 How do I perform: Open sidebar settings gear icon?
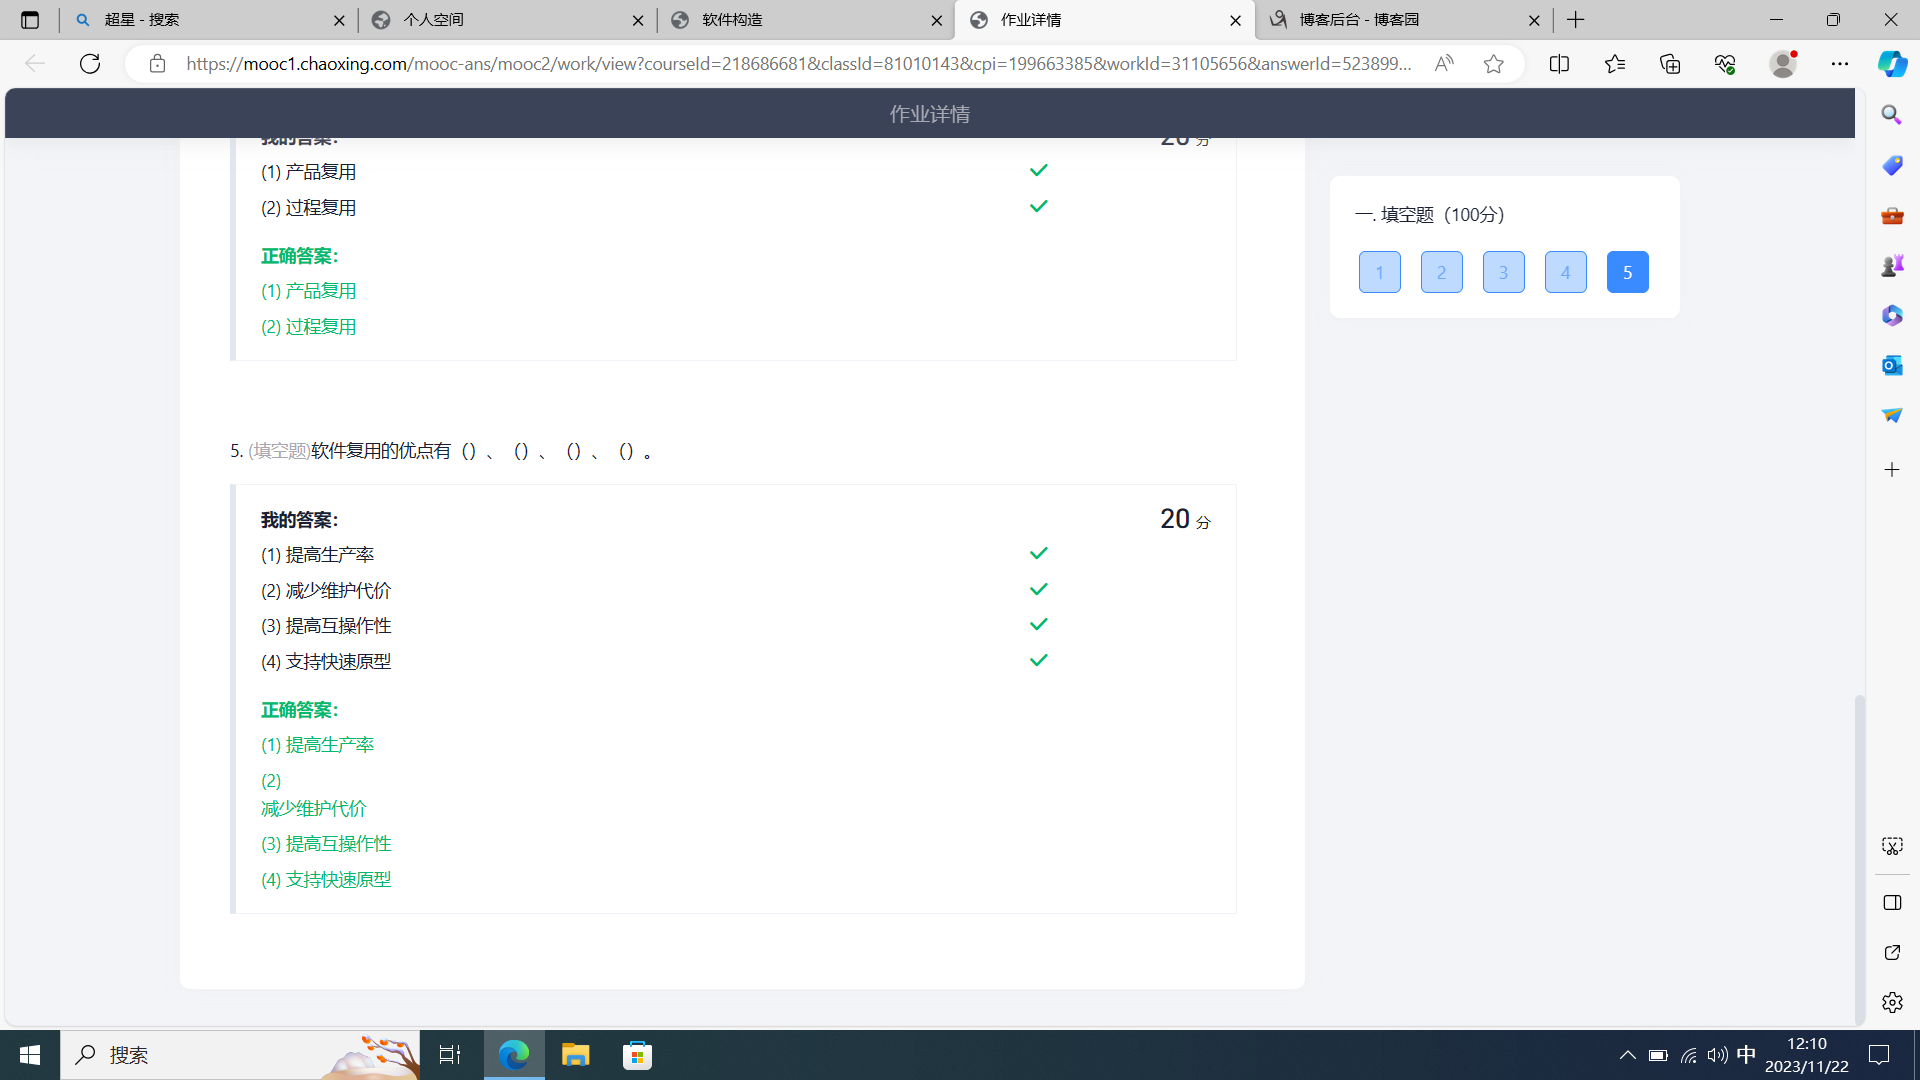1892,1003
